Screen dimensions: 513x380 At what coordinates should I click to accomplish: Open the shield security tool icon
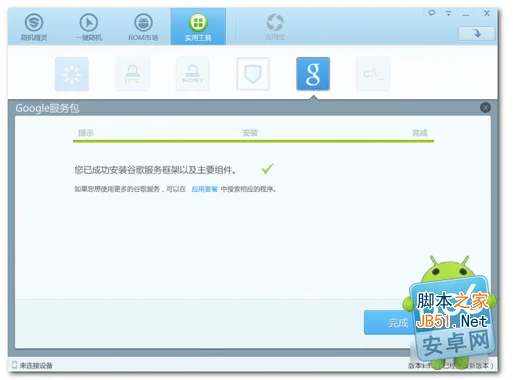coord(253,74)
